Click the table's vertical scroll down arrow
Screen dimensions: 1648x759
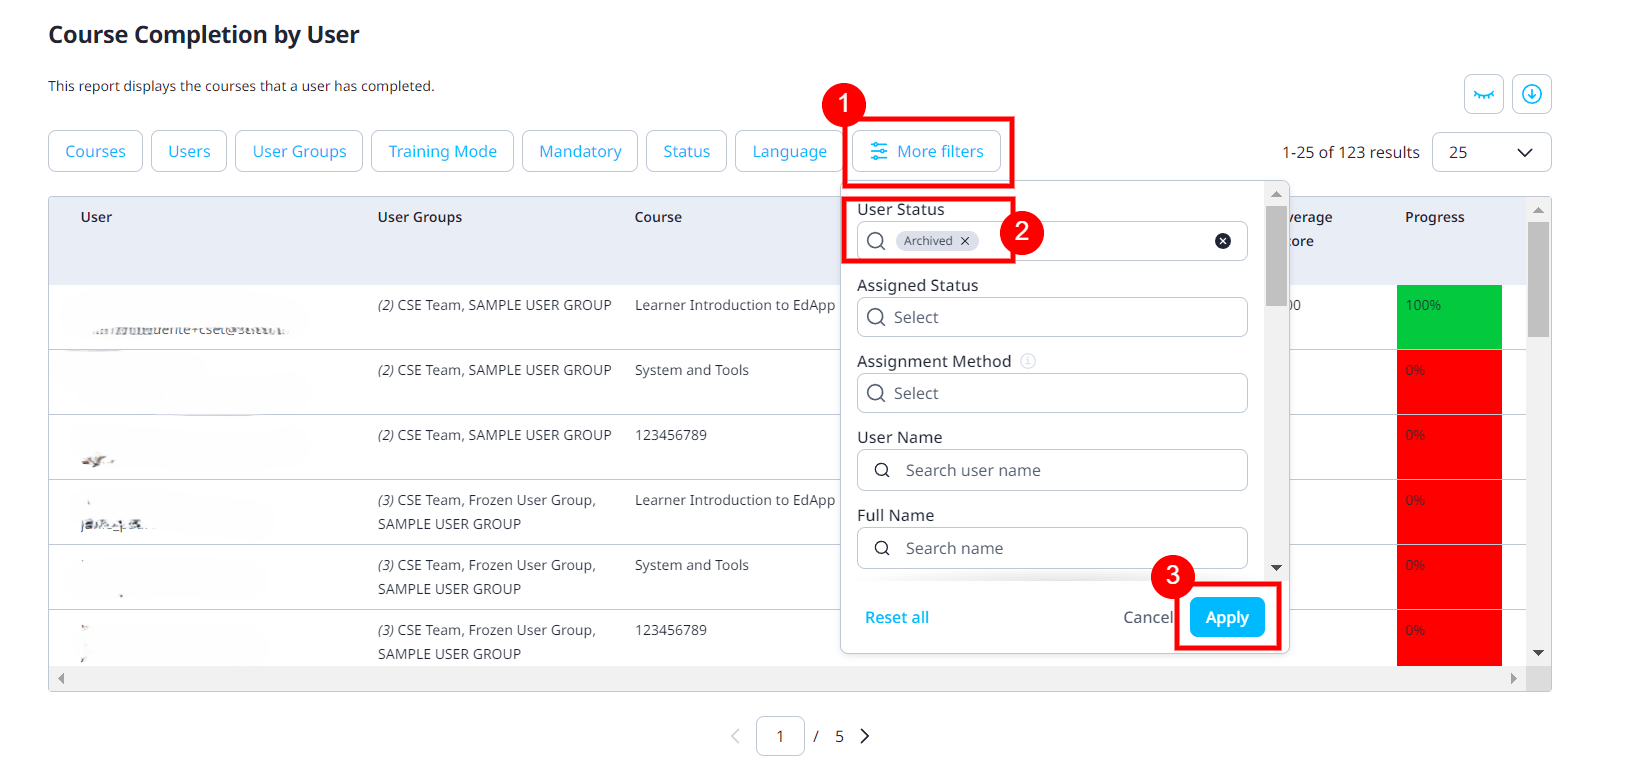coord(1538,653)
